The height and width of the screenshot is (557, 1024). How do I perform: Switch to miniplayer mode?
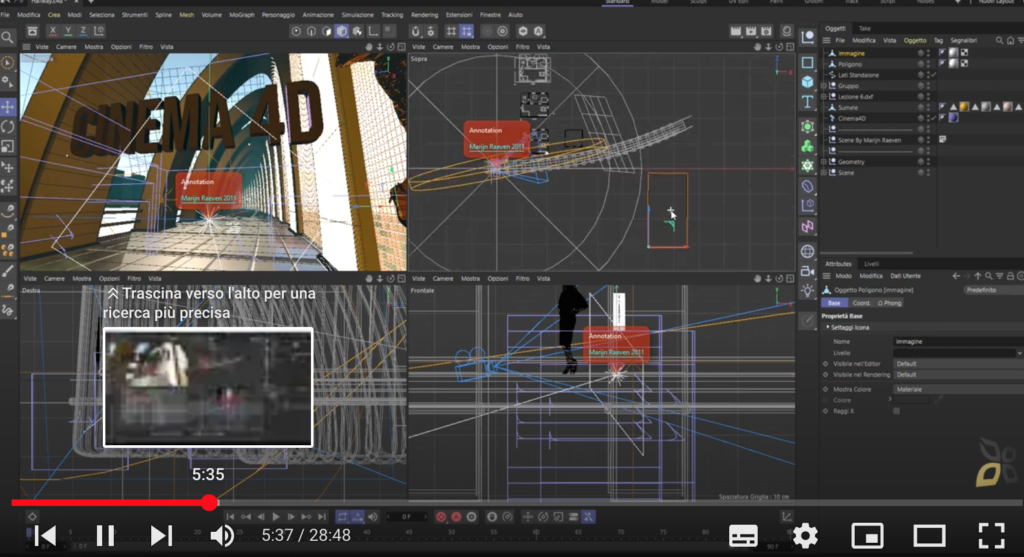tap(867, 535)
